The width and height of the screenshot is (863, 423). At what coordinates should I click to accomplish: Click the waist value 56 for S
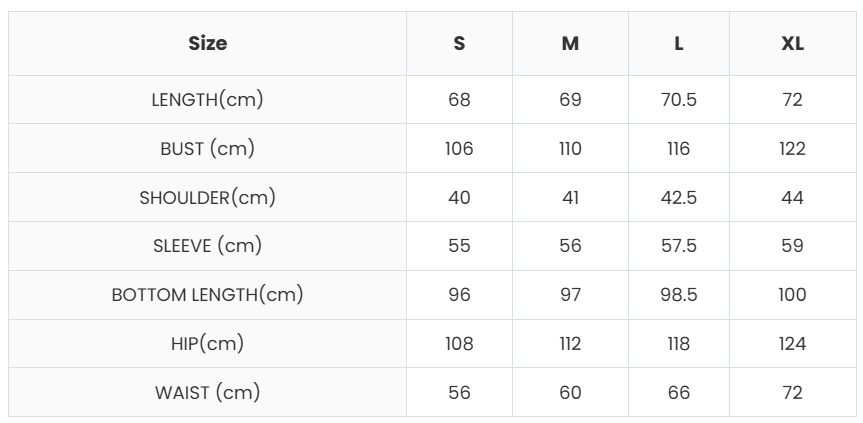(x=459, y=393)
